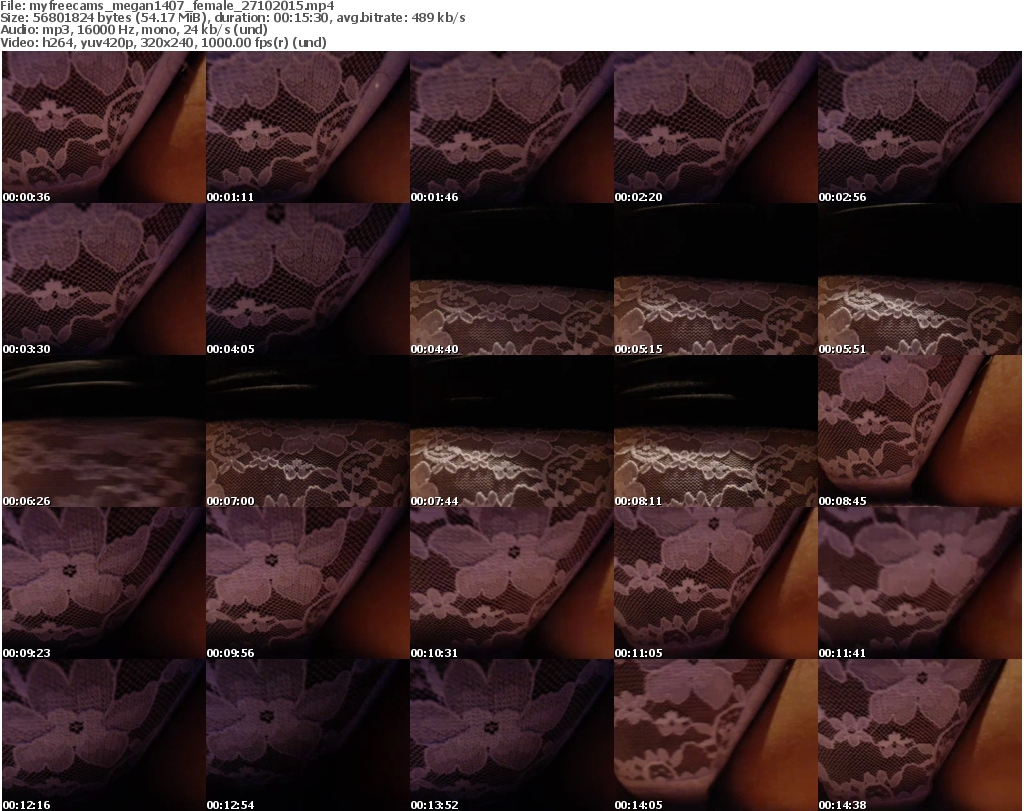The height and width of the screenshot is (811, 1024).
Task: Select the thumbnail stamped 00:01:11
Action: 308,127
